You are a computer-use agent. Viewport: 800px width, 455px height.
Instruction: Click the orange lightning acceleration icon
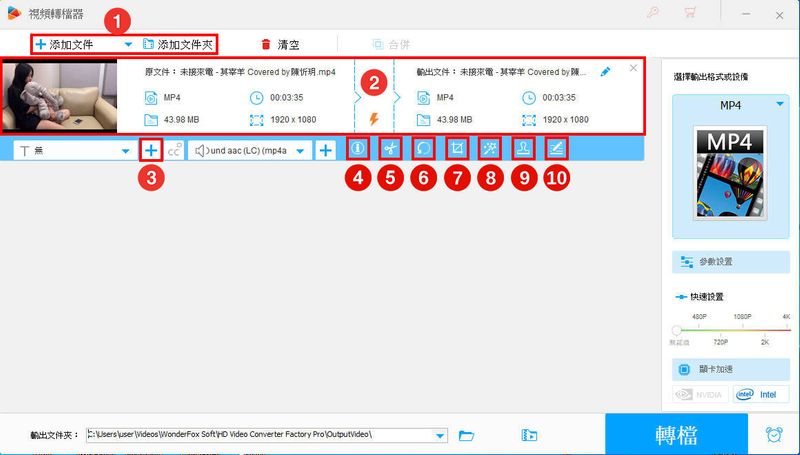tap(374, 119)
